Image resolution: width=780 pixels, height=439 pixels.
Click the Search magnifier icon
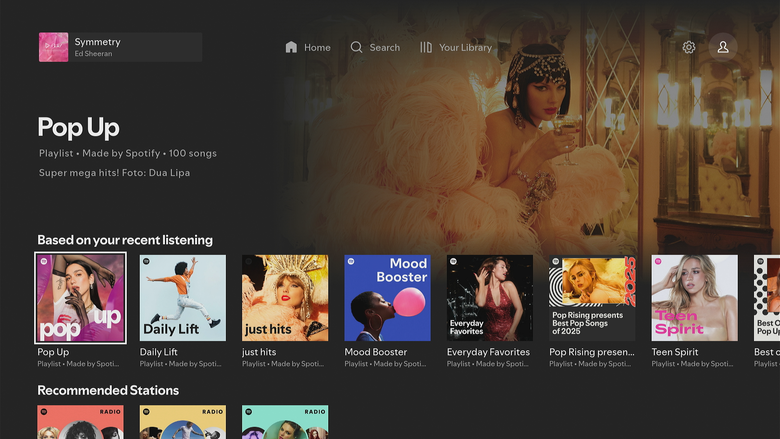click(x=356, y=47)
